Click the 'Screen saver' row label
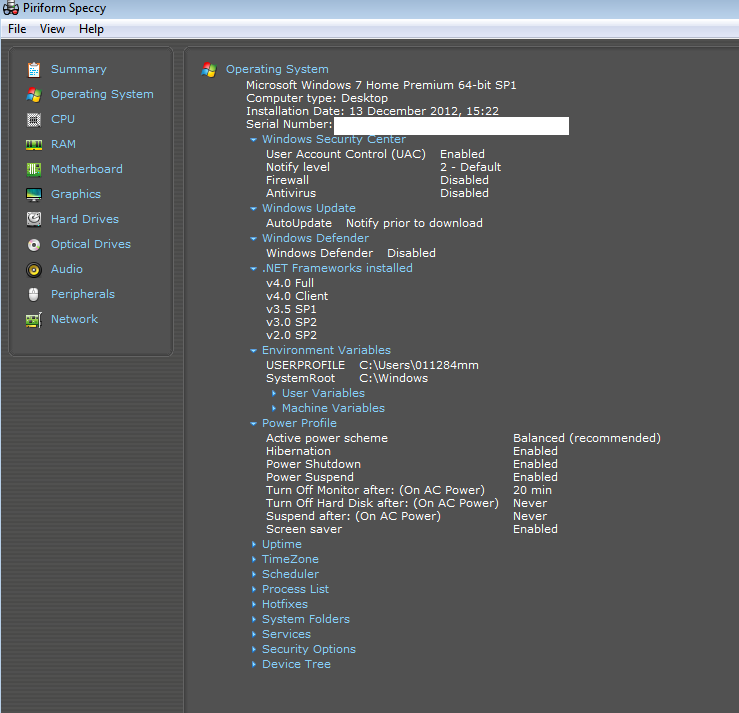This screenshot has width=739, height=713. pyautogui.click(x=304, y=529)
